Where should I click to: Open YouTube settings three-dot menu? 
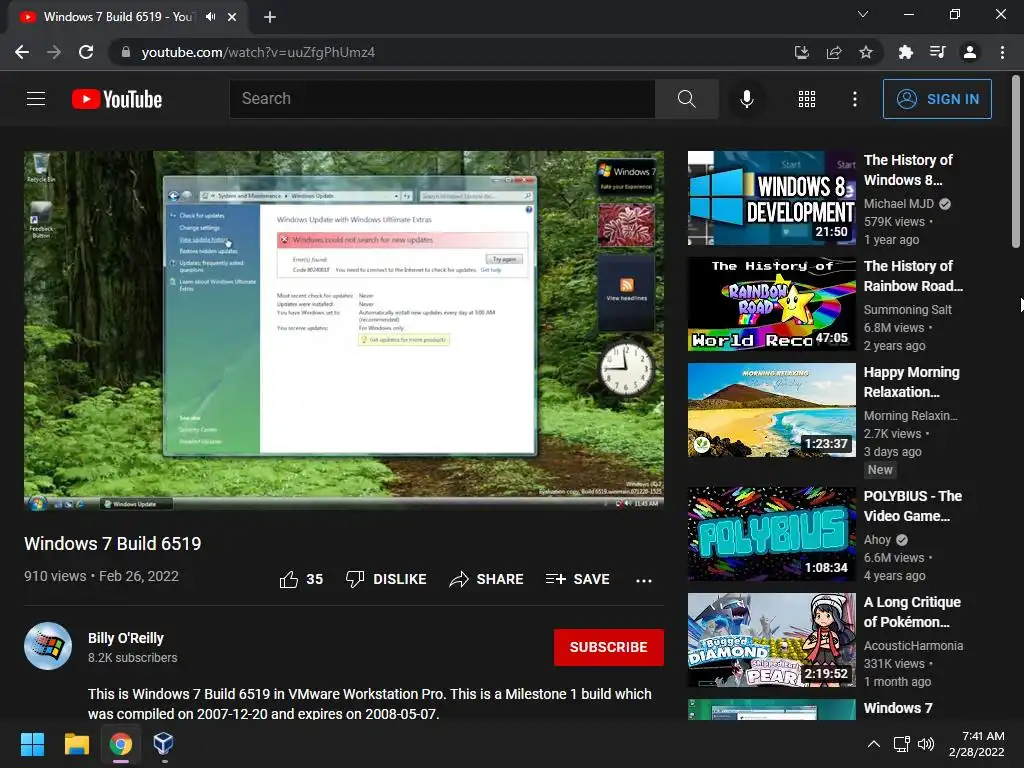[854, 99]
